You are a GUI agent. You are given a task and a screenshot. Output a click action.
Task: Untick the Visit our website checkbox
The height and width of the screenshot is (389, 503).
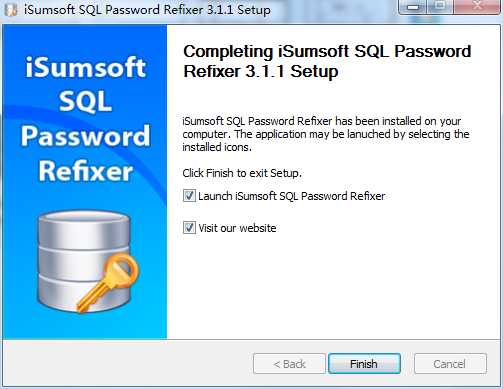(x=189, y=228)
